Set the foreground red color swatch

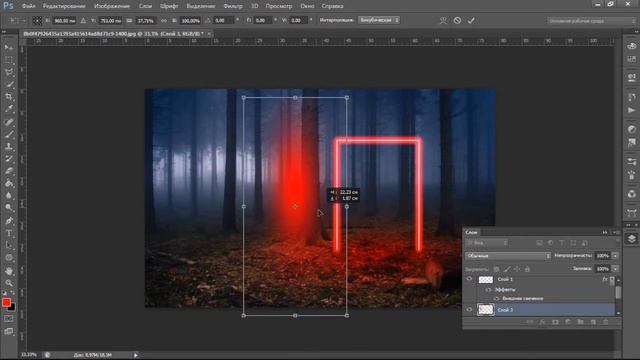pyautogui.click(x=6, y=302)
